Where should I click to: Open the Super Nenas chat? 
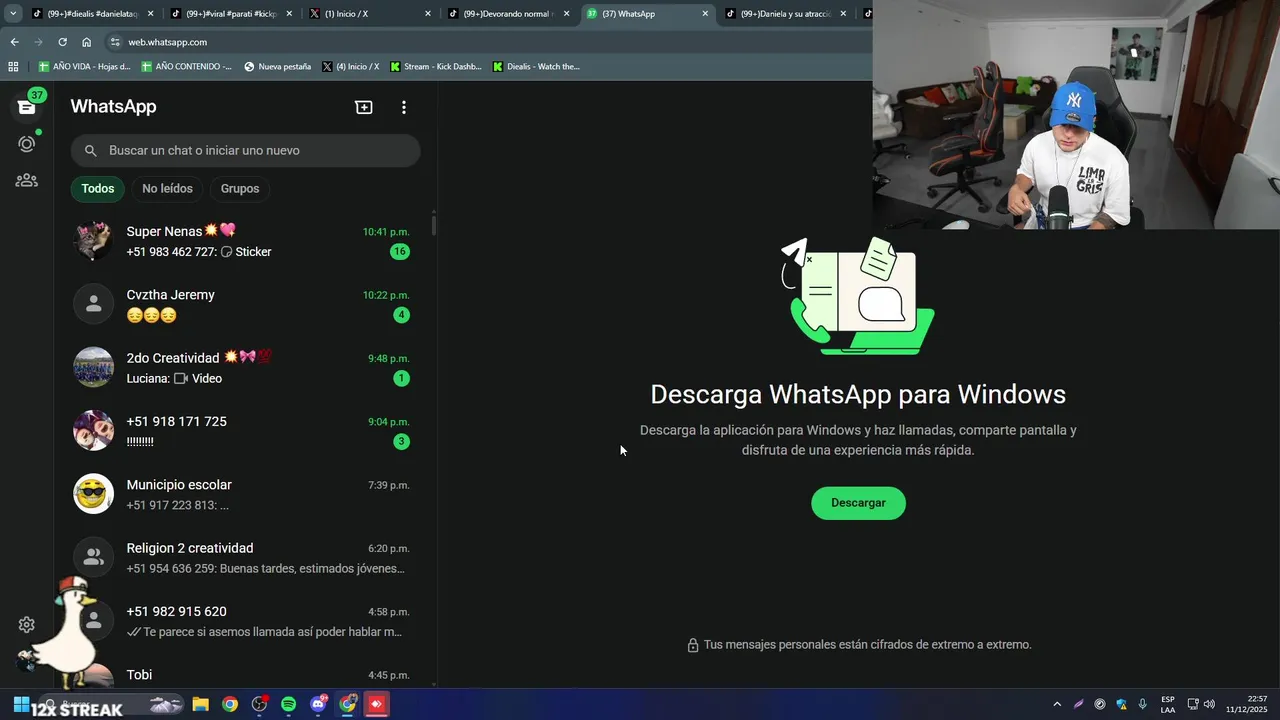pyautogui.click(x=245, y=241)
